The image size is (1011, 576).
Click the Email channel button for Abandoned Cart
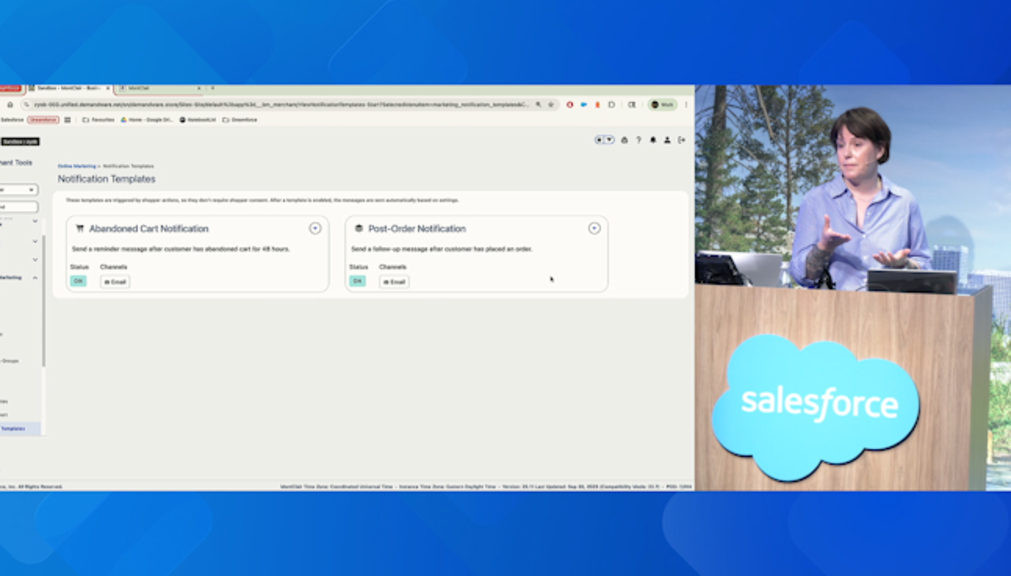(x=115, y=282)
